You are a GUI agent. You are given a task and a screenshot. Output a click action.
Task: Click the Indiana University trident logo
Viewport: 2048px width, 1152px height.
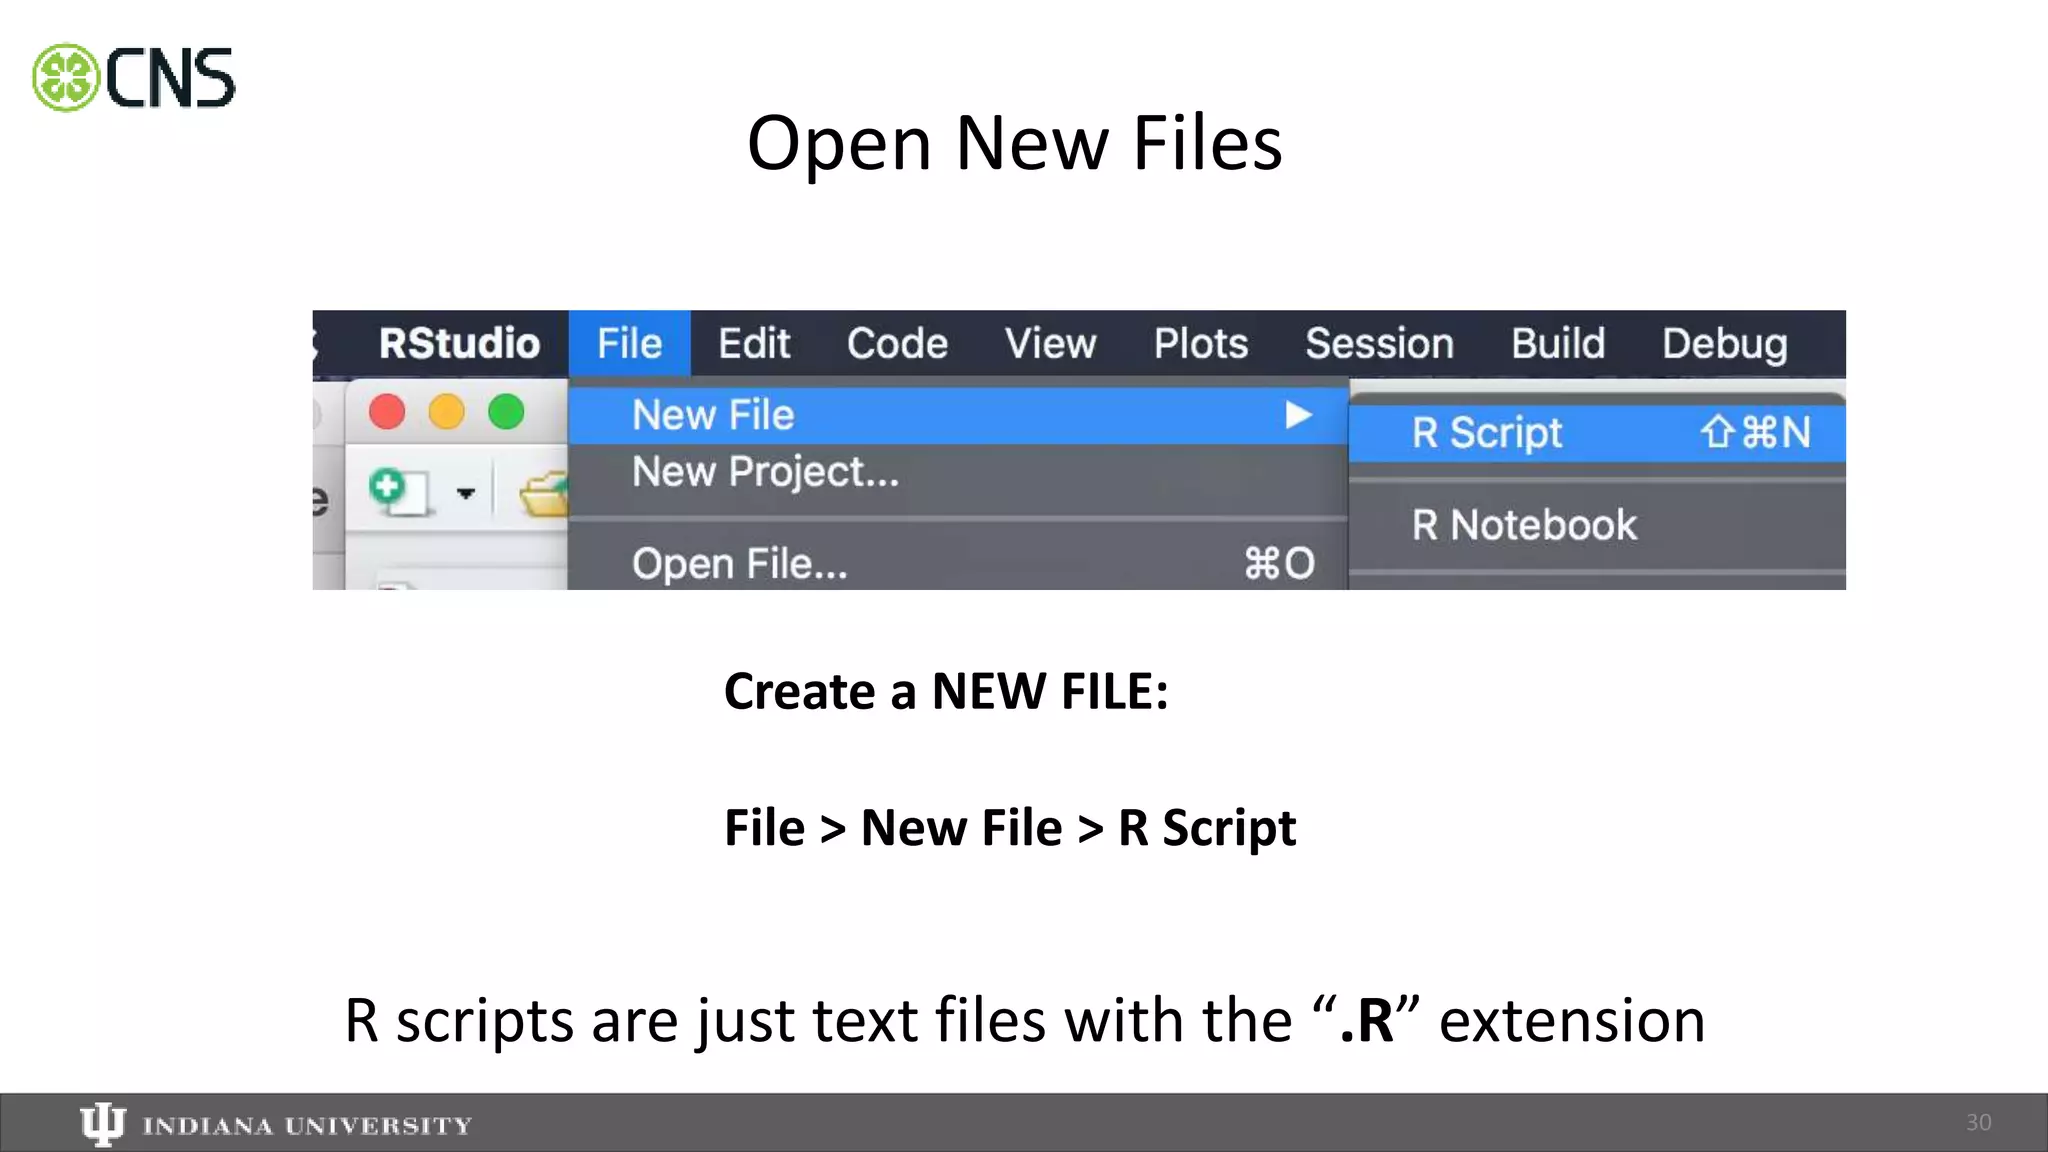click(102, 1125)
